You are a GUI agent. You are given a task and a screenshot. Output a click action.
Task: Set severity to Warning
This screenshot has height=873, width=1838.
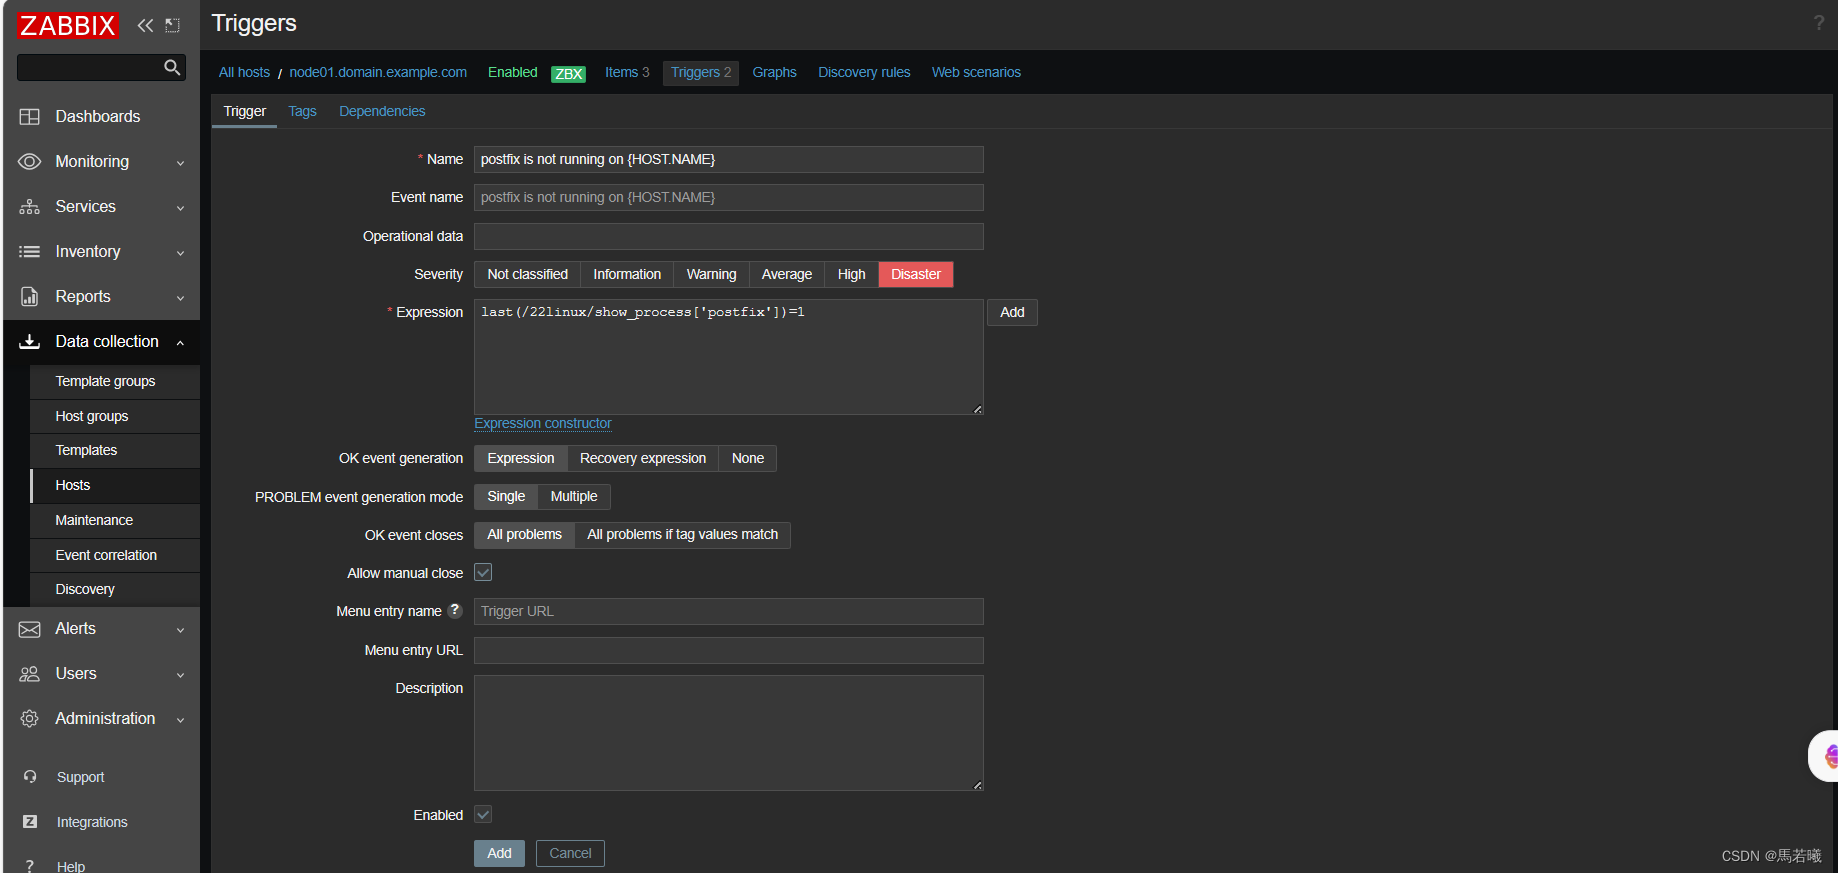pyautogui.click(x=711, y=275)
